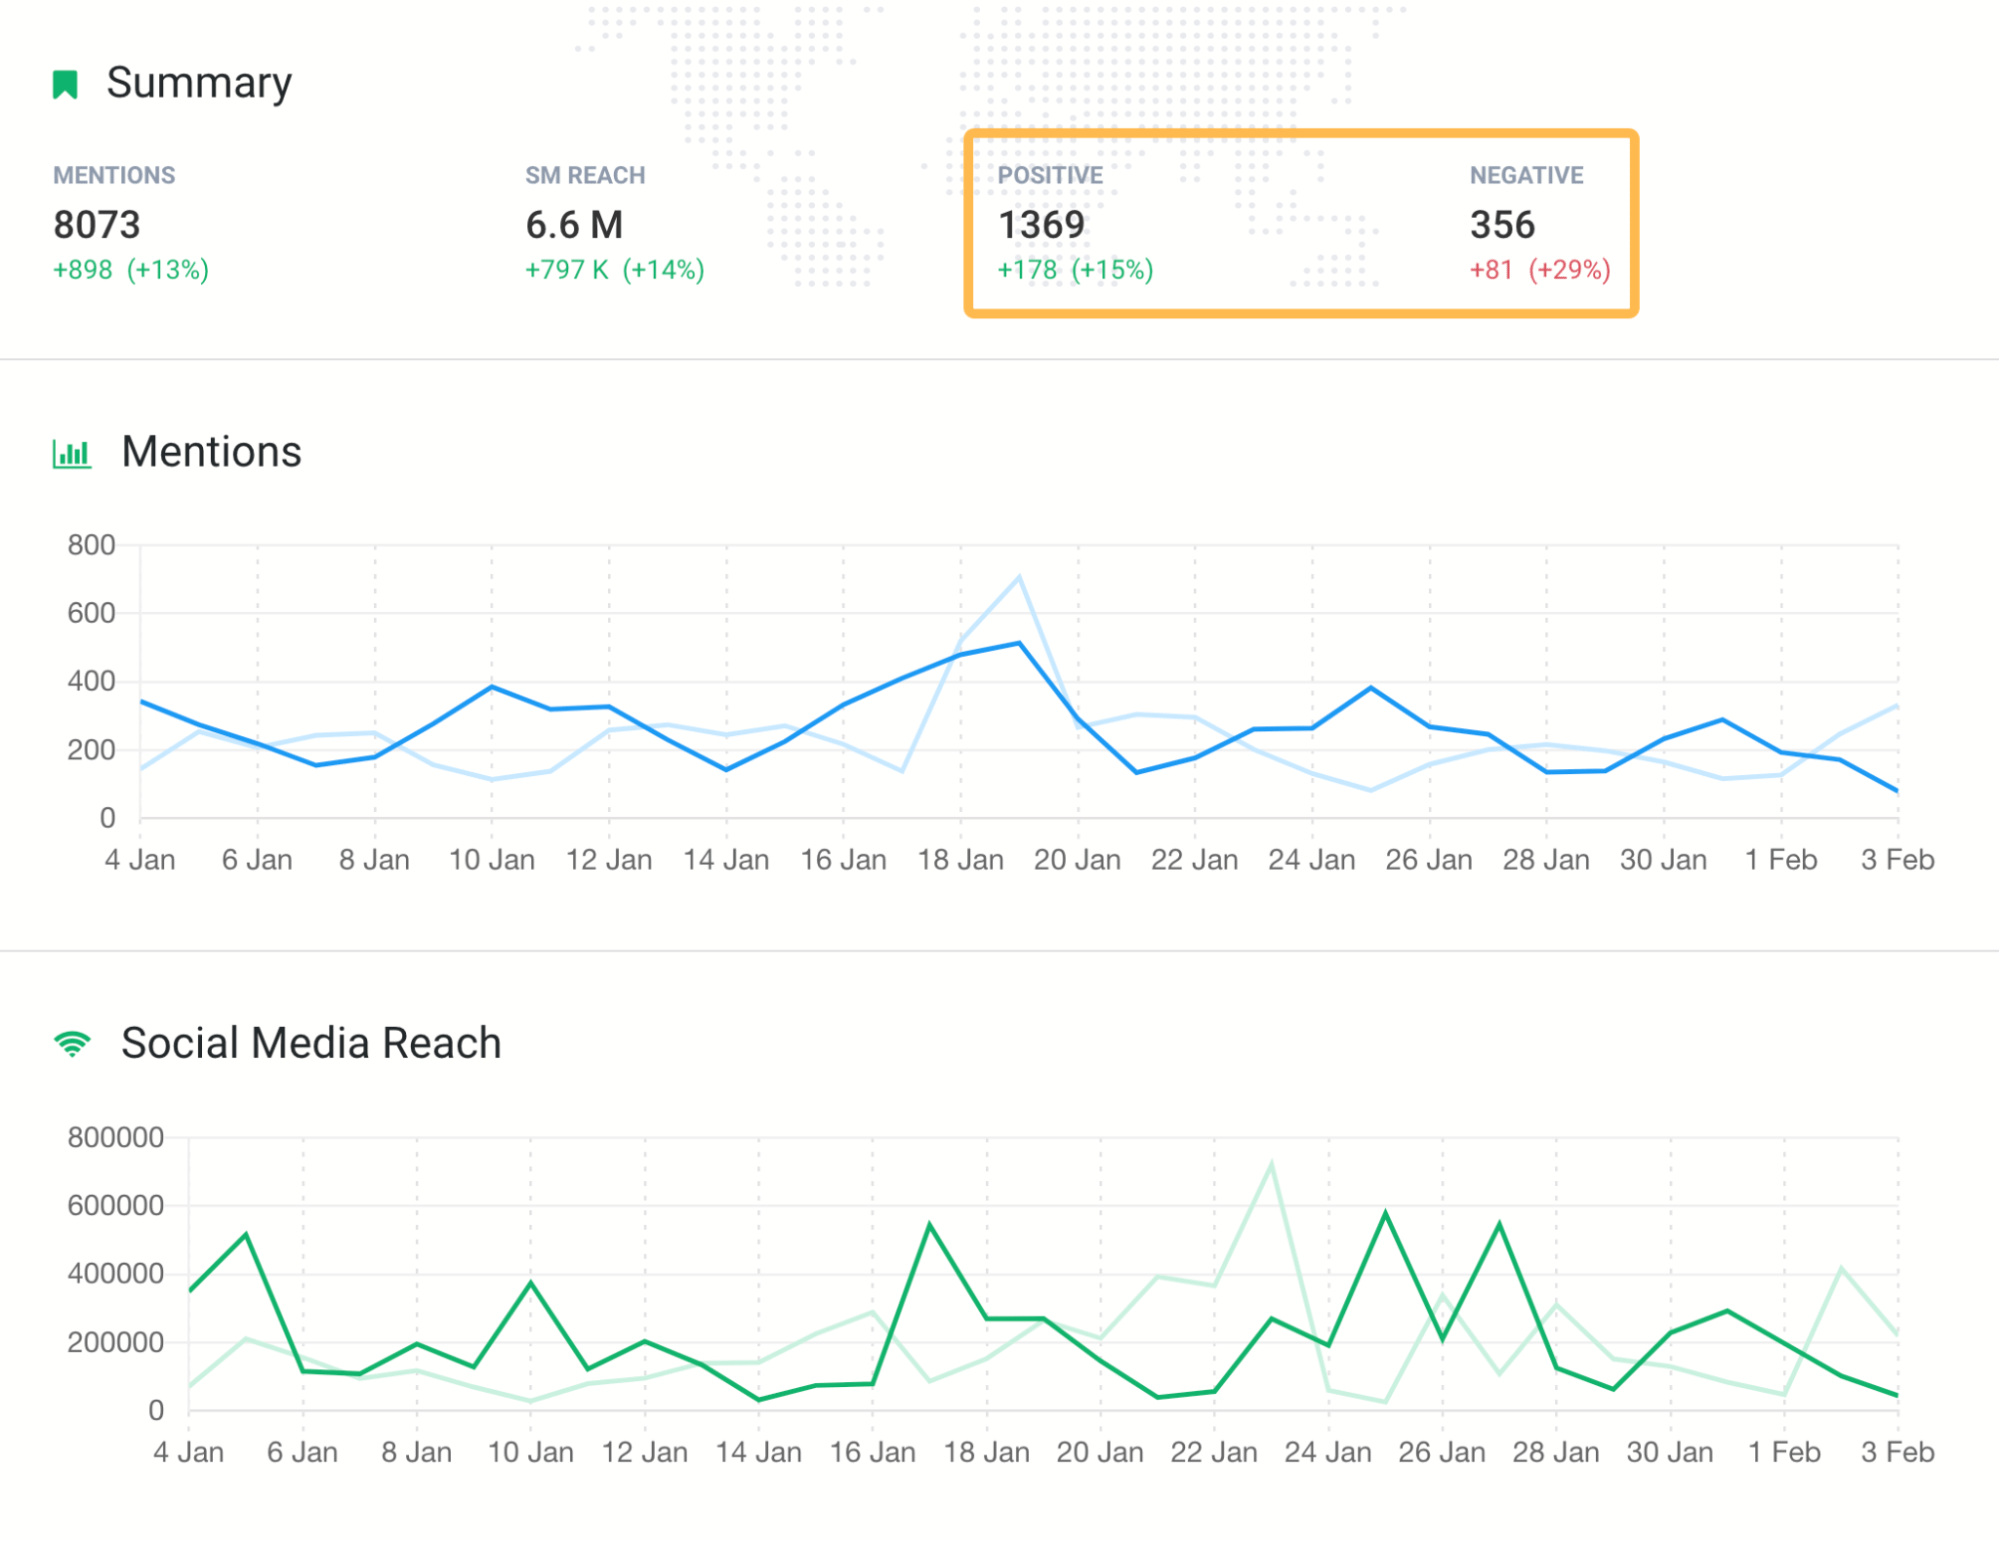The image size is (1999, 1541).
Task: Click the 800000 y-axis value on Reach chart
Action: pos(115,1138)
